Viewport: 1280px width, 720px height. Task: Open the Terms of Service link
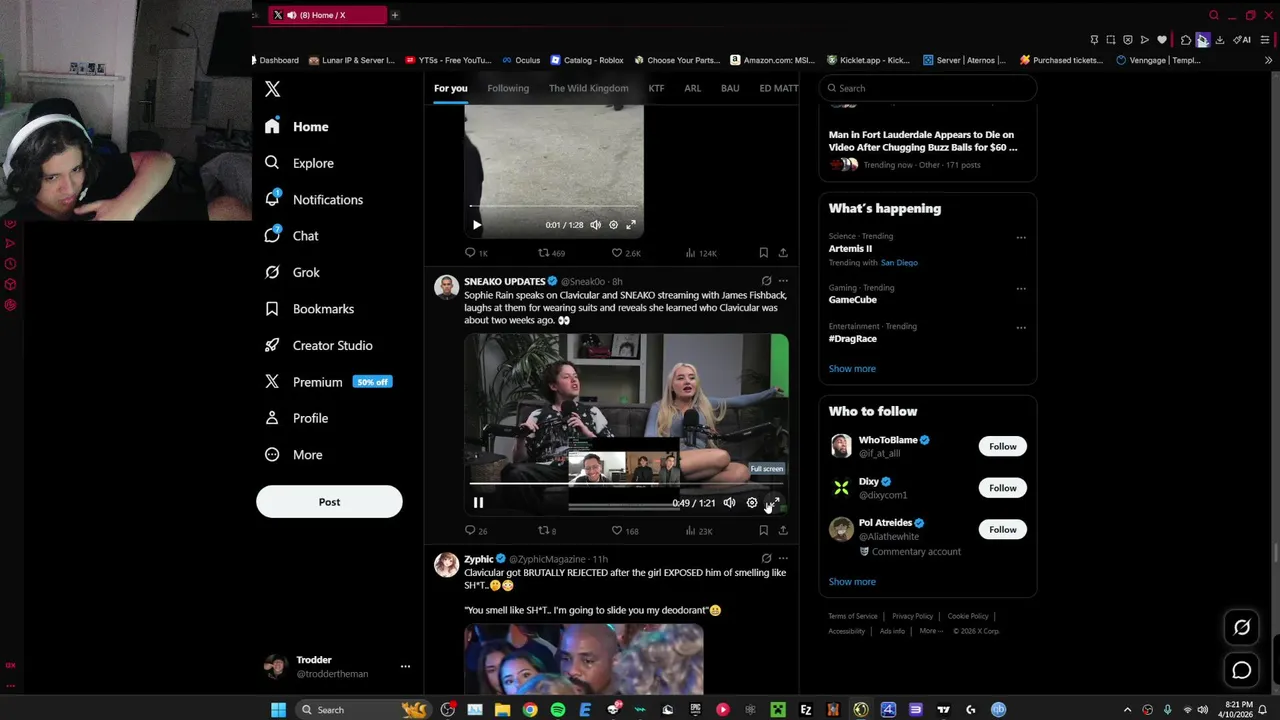(x=853, y=616)
